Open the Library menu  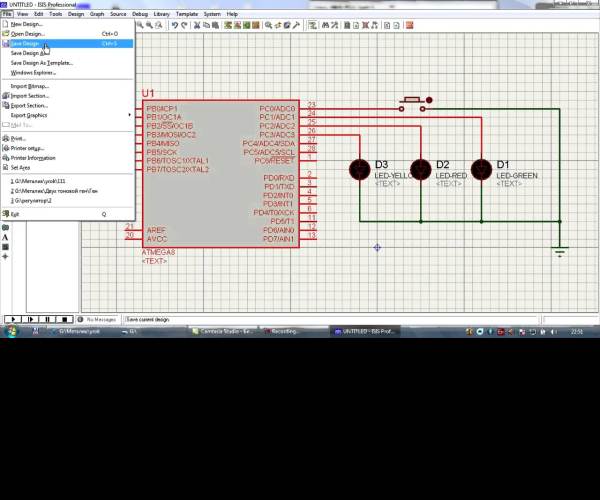click(x=161, y=14)
